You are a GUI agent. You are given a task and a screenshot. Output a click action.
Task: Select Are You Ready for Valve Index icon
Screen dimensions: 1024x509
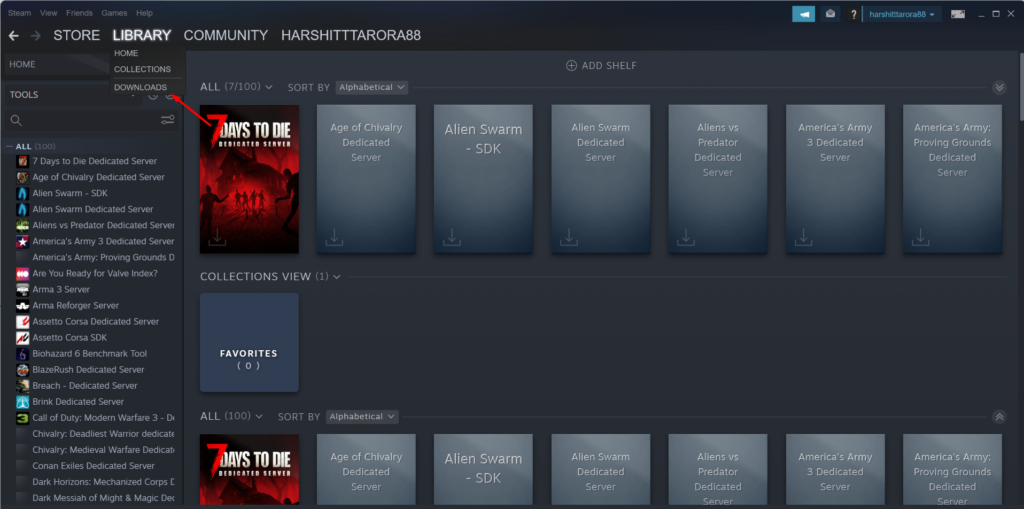[23, 273]
